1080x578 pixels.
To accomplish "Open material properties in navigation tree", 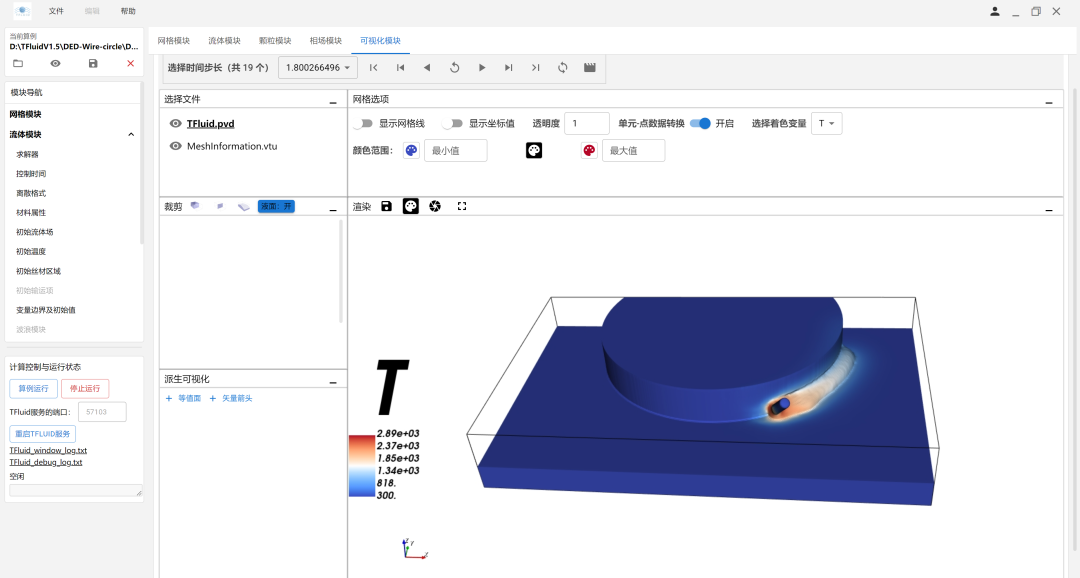I will point(31,213).
